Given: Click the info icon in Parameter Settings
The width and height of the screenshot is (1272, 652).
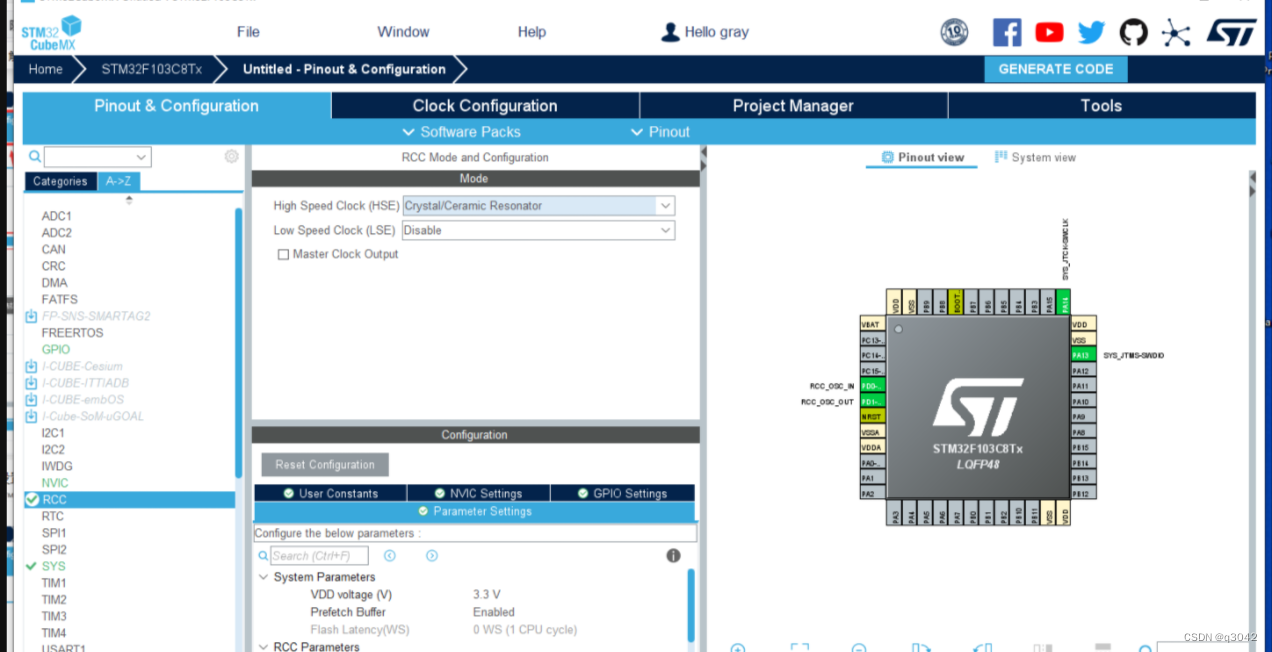Looking at the screenshot, I should (673, 555).
